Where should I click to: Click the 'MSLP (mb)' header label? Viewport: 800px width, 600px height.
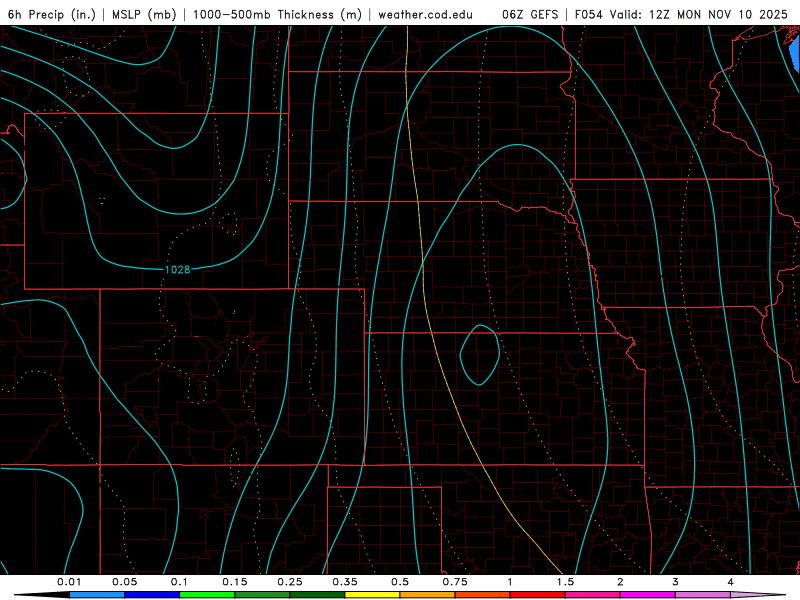pos(144,14)
